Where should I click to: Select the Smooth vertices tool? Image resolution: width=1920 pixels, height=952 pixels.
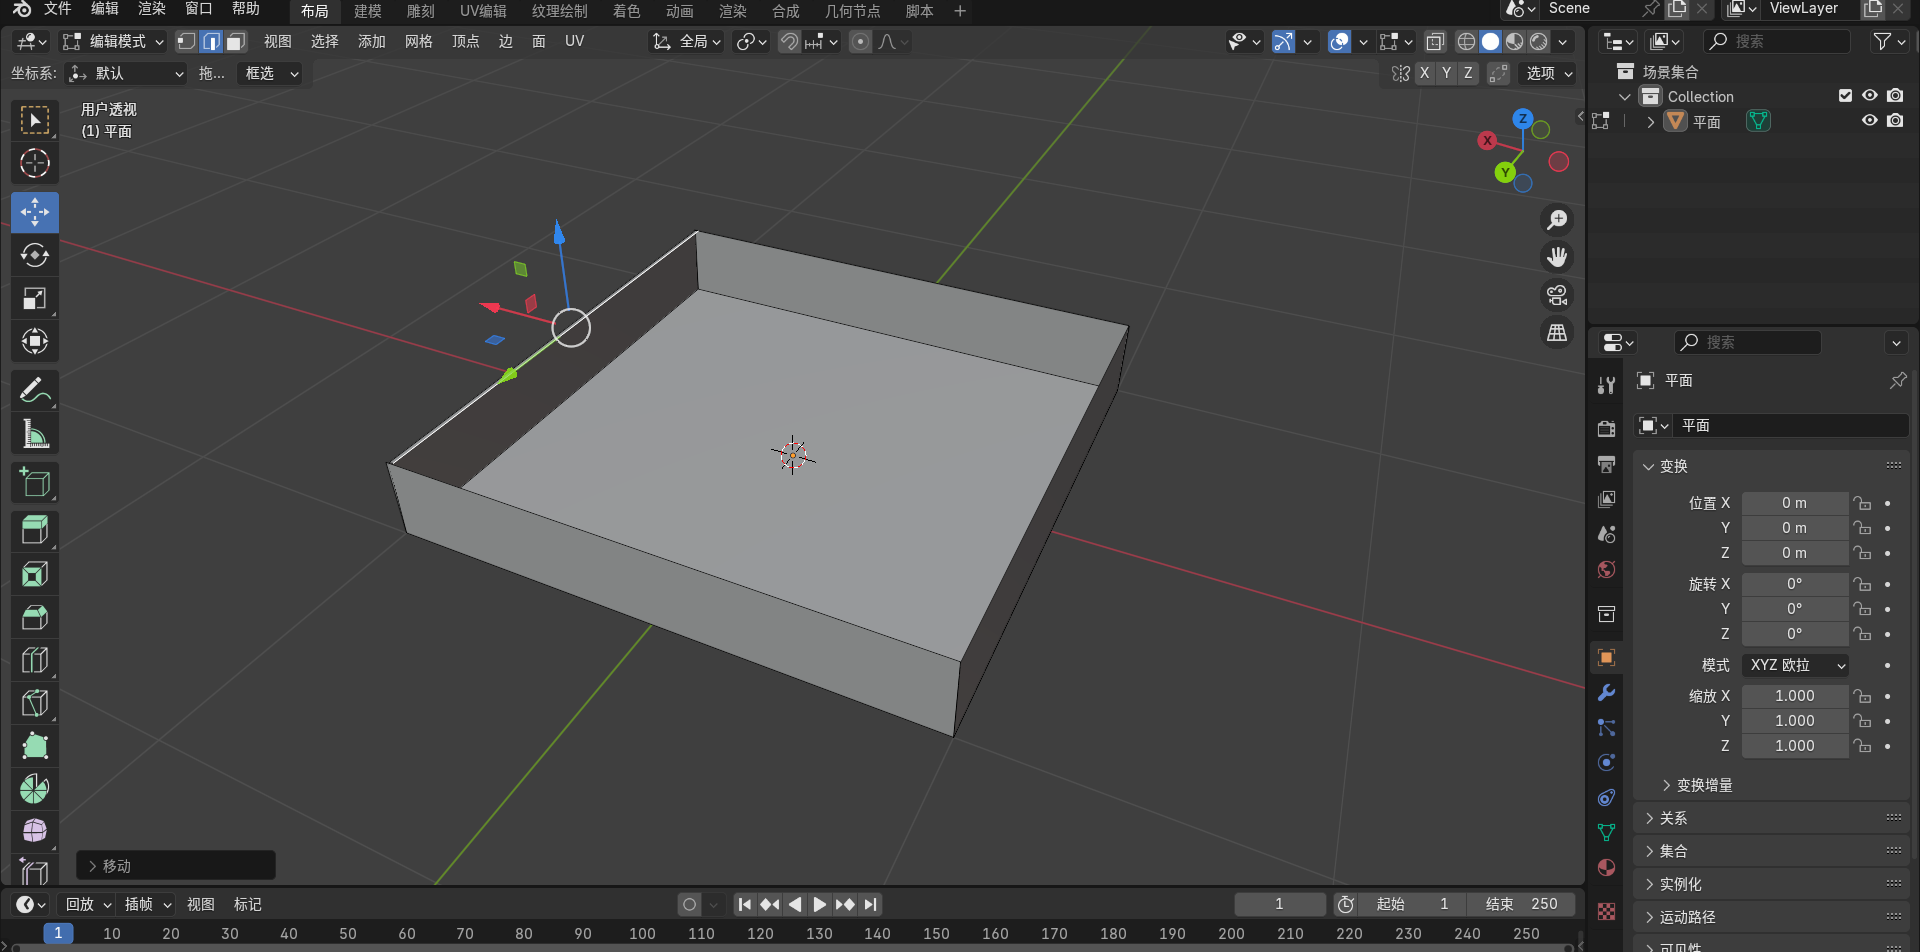pos(35,831)
